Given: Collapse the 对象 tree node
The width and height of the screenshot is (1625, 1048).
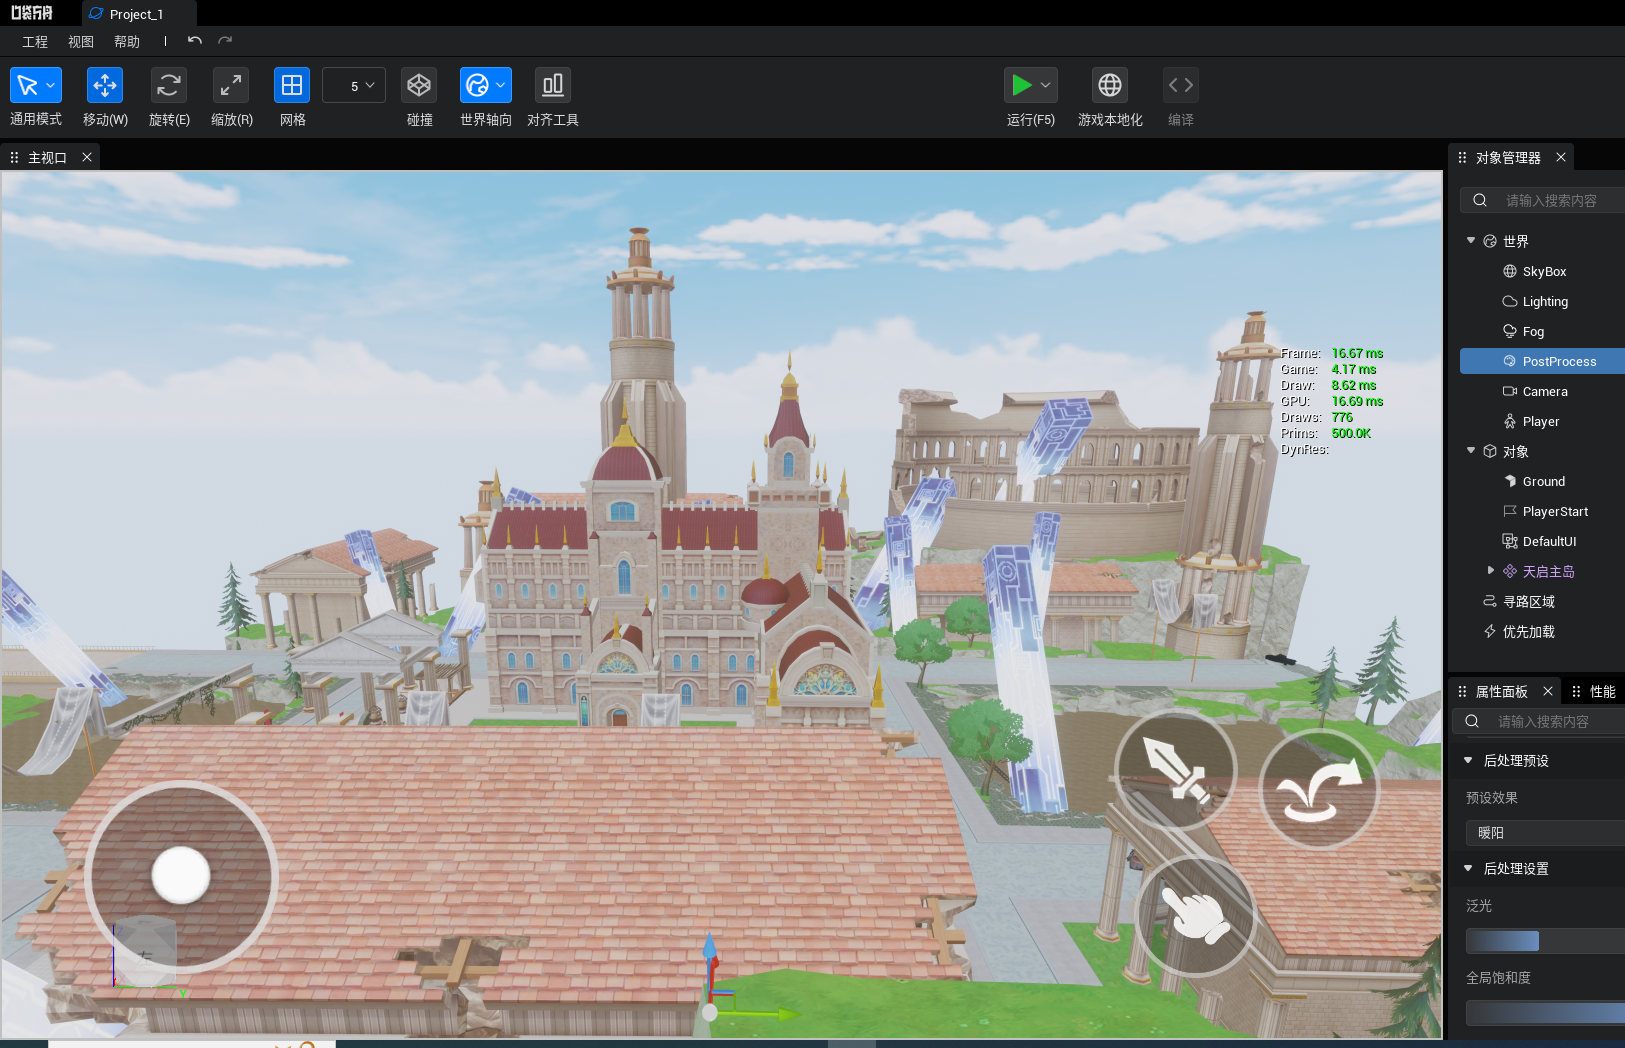Looking at the screenshot, I should click(1471, 451).
